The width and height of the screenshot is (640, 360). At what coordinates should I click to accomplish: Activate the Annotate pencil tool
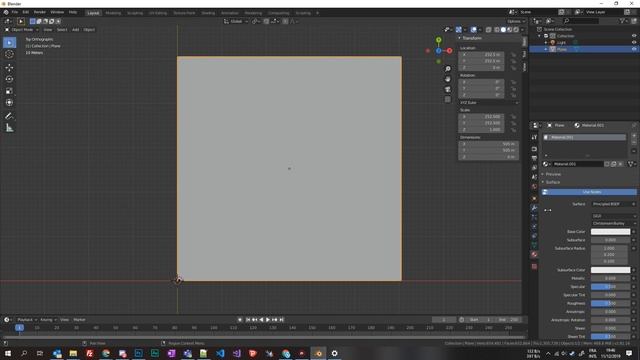click(9, 116)
